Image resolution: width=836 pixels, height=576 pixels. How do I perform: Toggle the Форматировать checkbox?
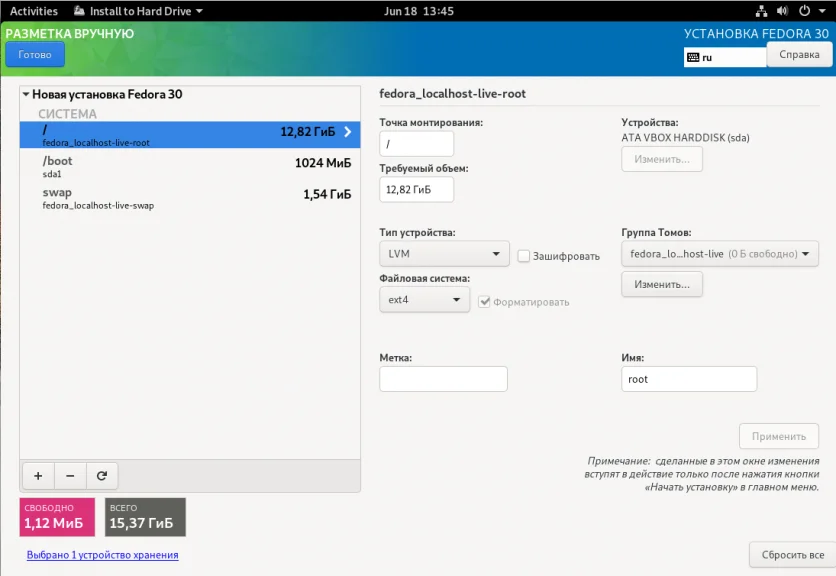point(484,302)
